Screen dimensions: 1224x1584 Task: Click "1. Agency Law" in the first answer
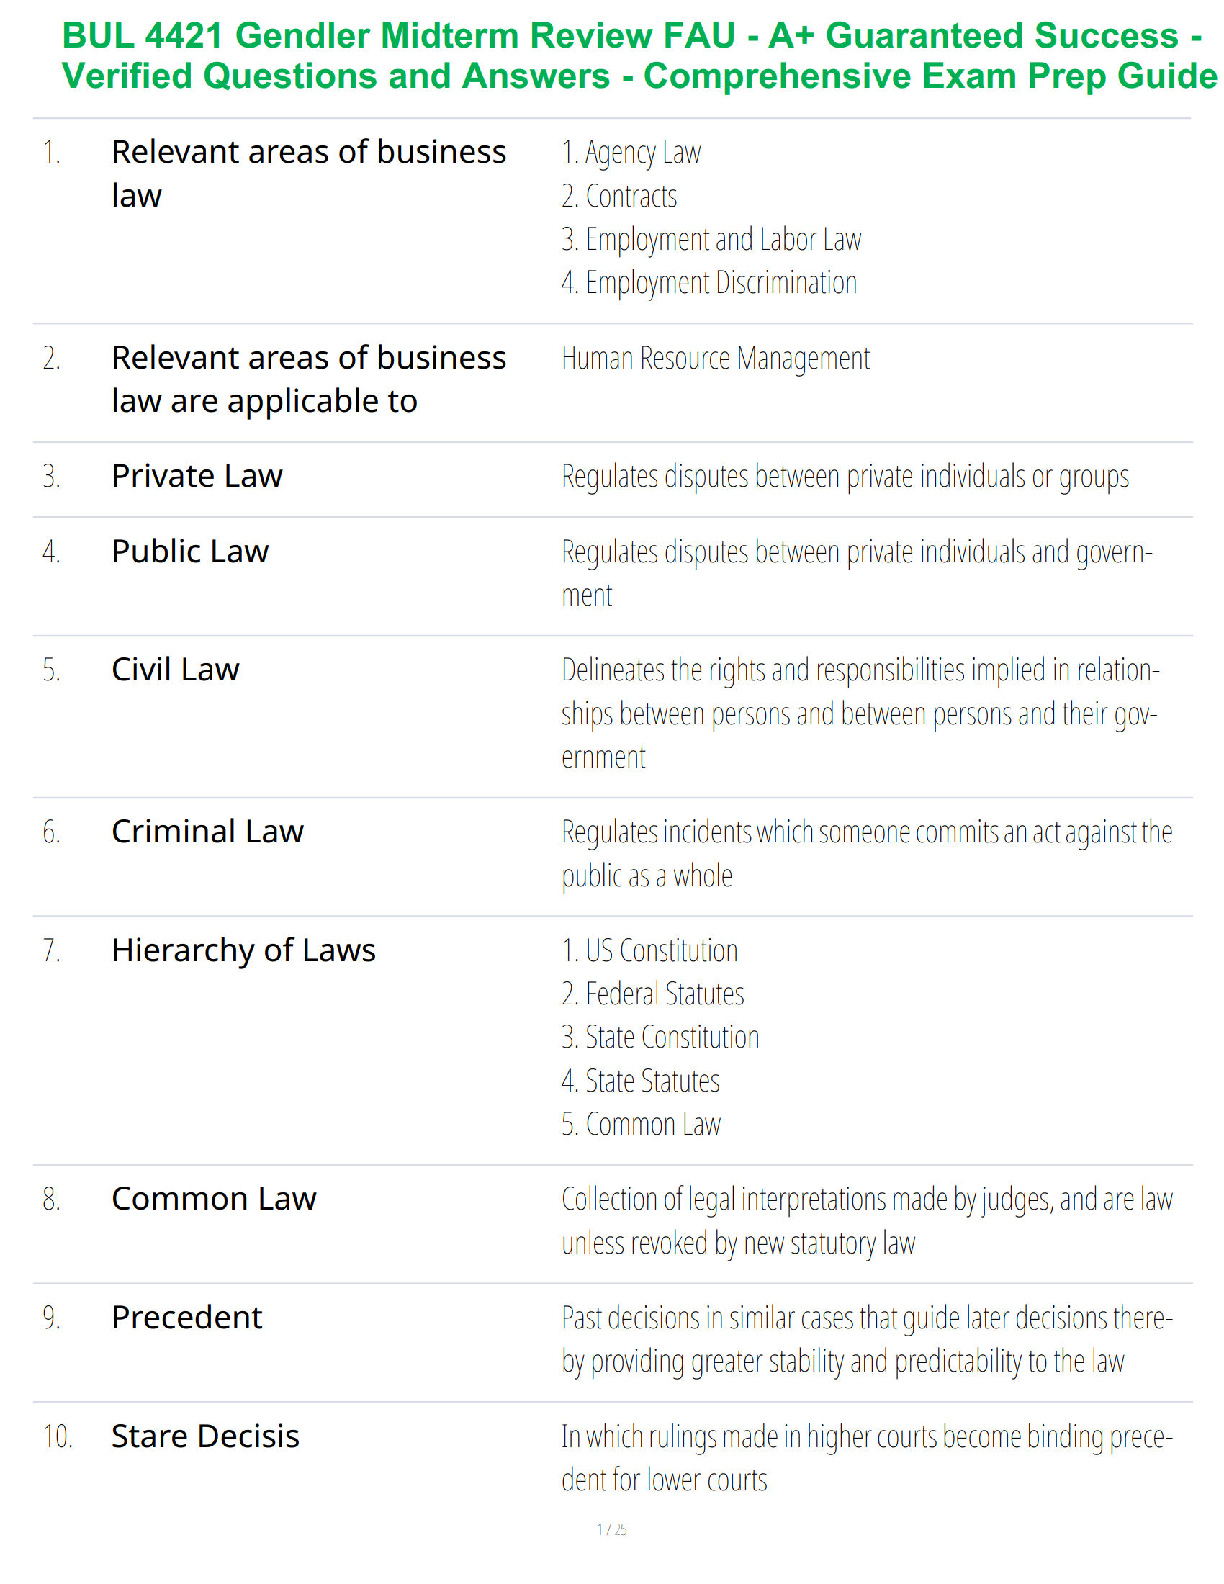click(x=631, y=153)
